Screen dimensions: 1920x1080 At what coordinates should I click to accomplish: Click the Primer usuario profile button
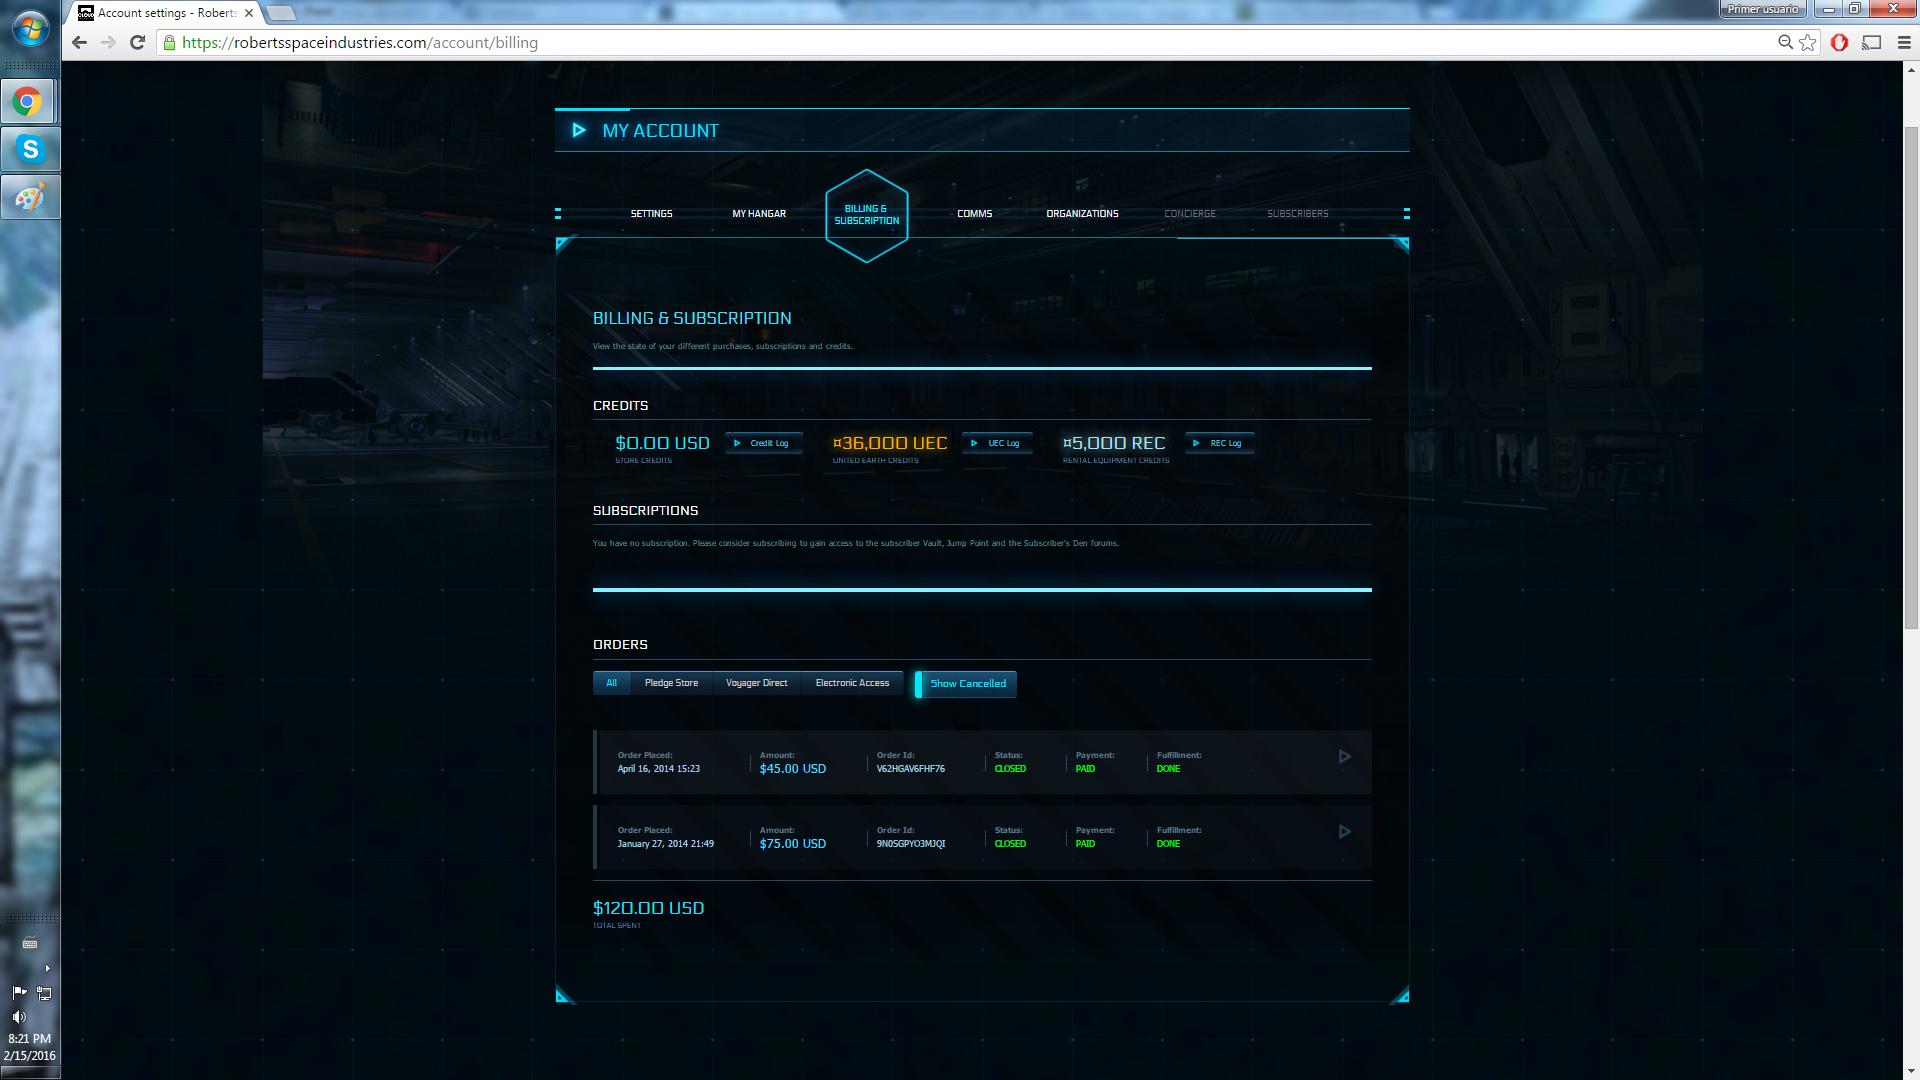coord(1763,9)
